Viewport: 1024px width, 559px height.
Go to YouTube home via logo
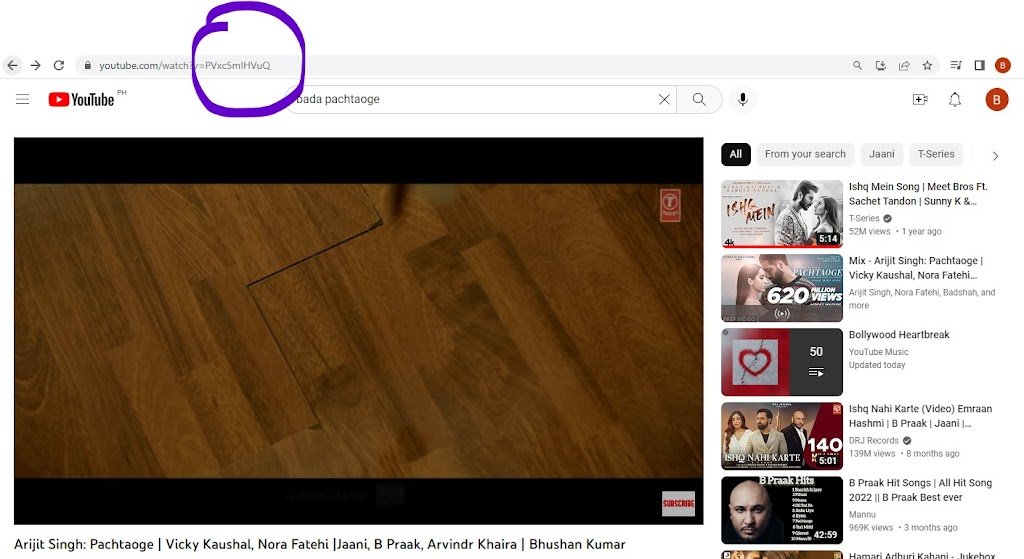click(x=82, y=99)
